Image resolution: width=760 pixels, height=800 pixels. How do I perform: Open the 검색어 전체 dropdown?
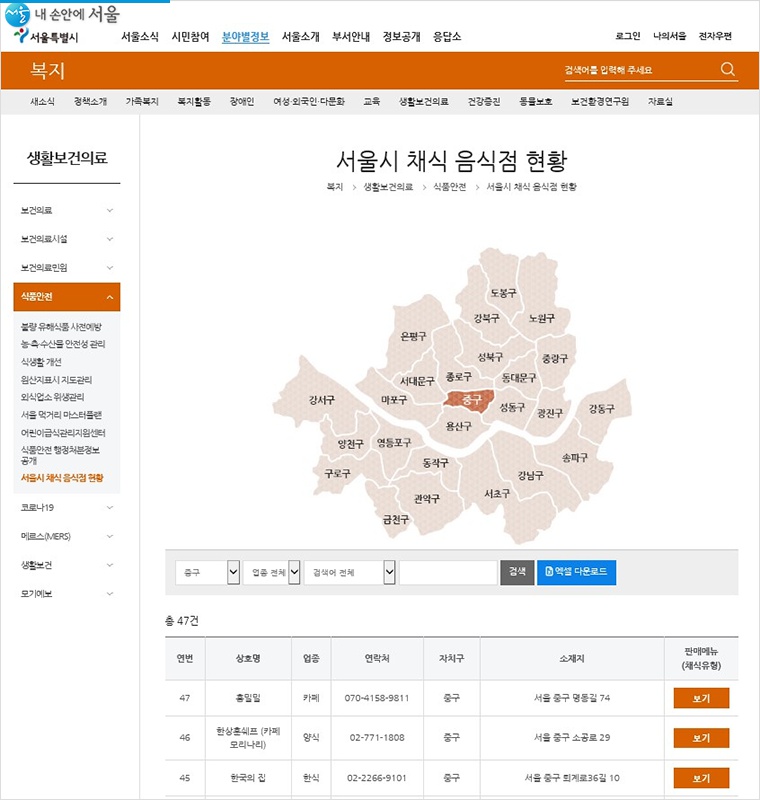tap(349, 572)
